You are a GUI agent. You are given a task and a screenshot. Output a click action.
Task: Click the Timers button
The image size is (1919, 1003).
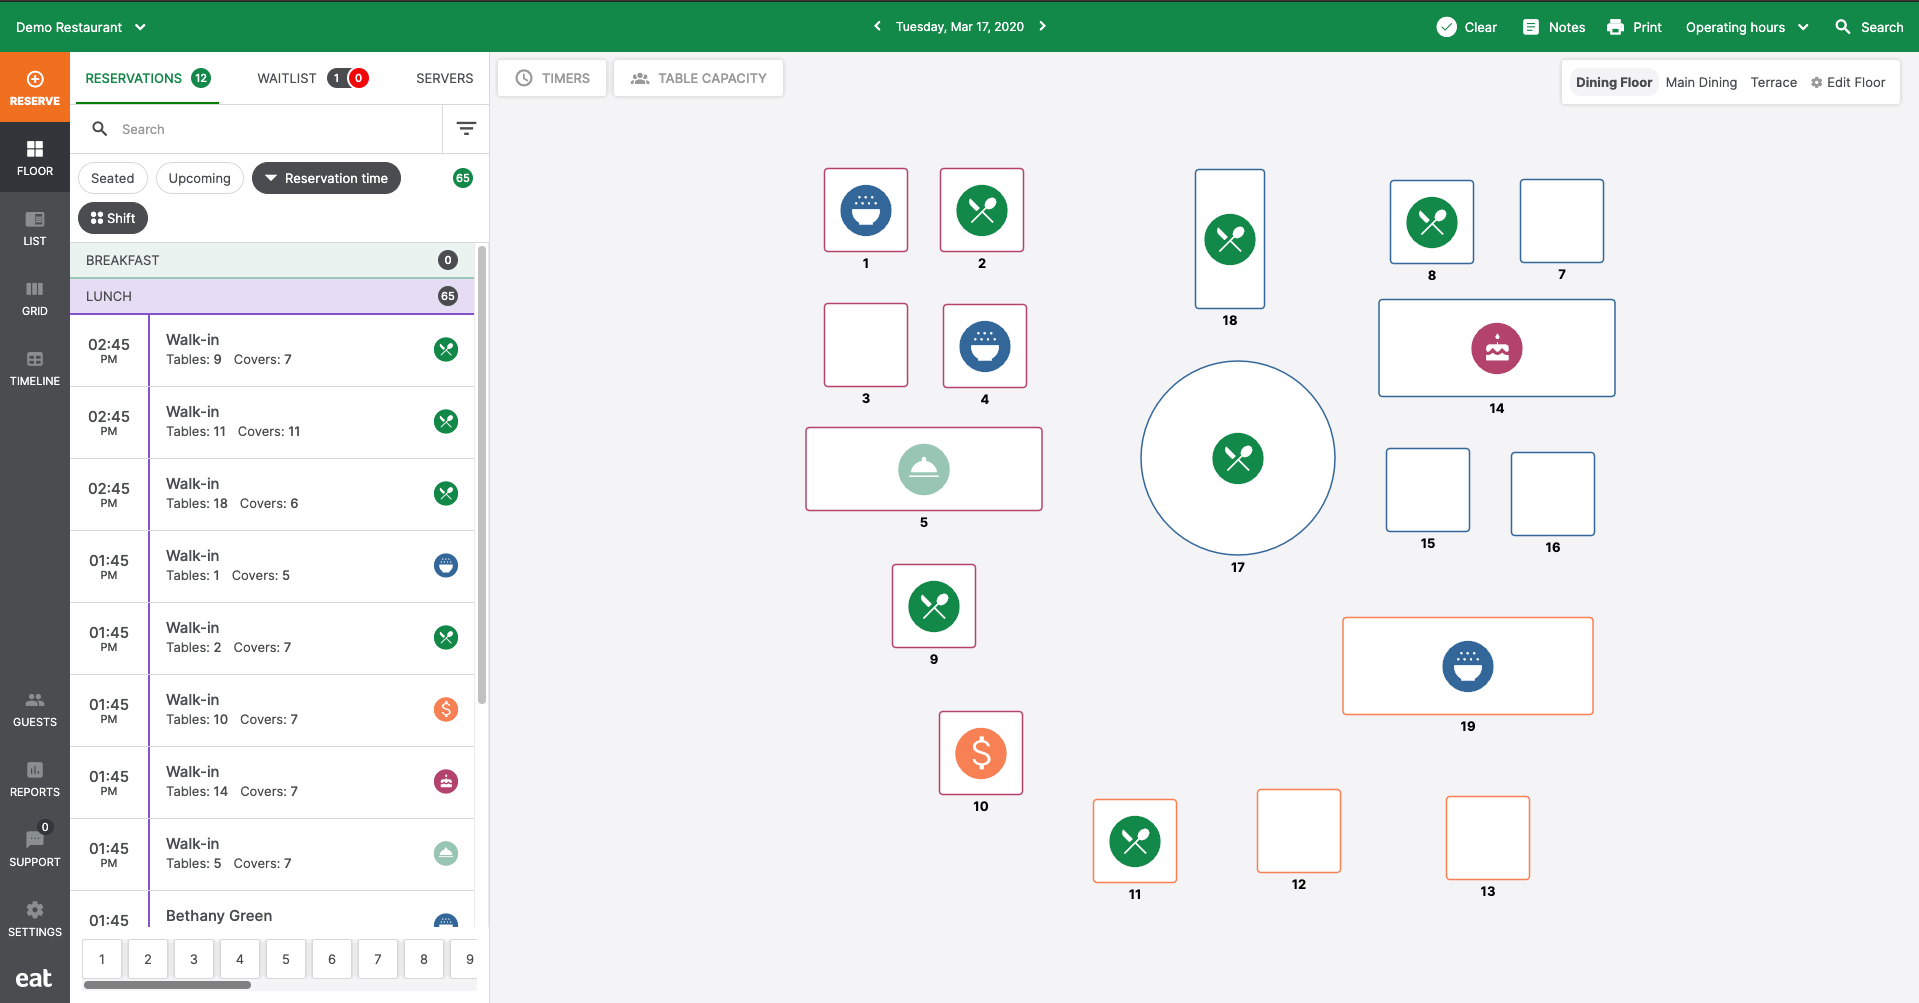click(x=552, y=78)
